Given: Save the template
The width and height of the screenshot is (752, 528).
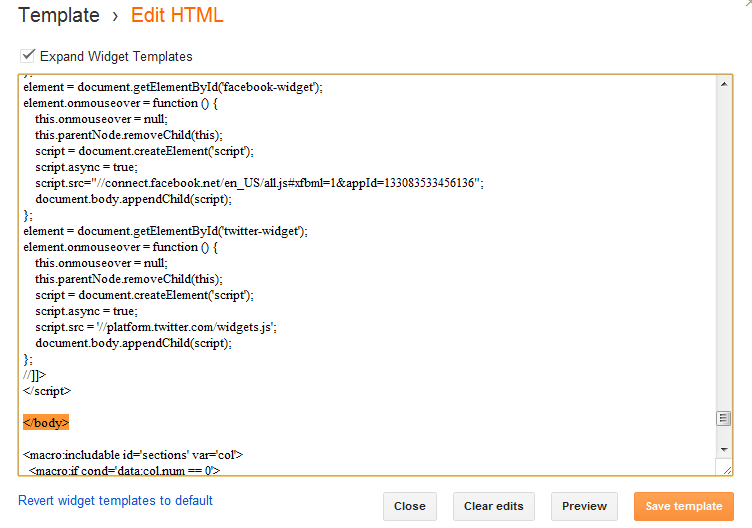Looking at the screenshot, I should coord(683,506).
